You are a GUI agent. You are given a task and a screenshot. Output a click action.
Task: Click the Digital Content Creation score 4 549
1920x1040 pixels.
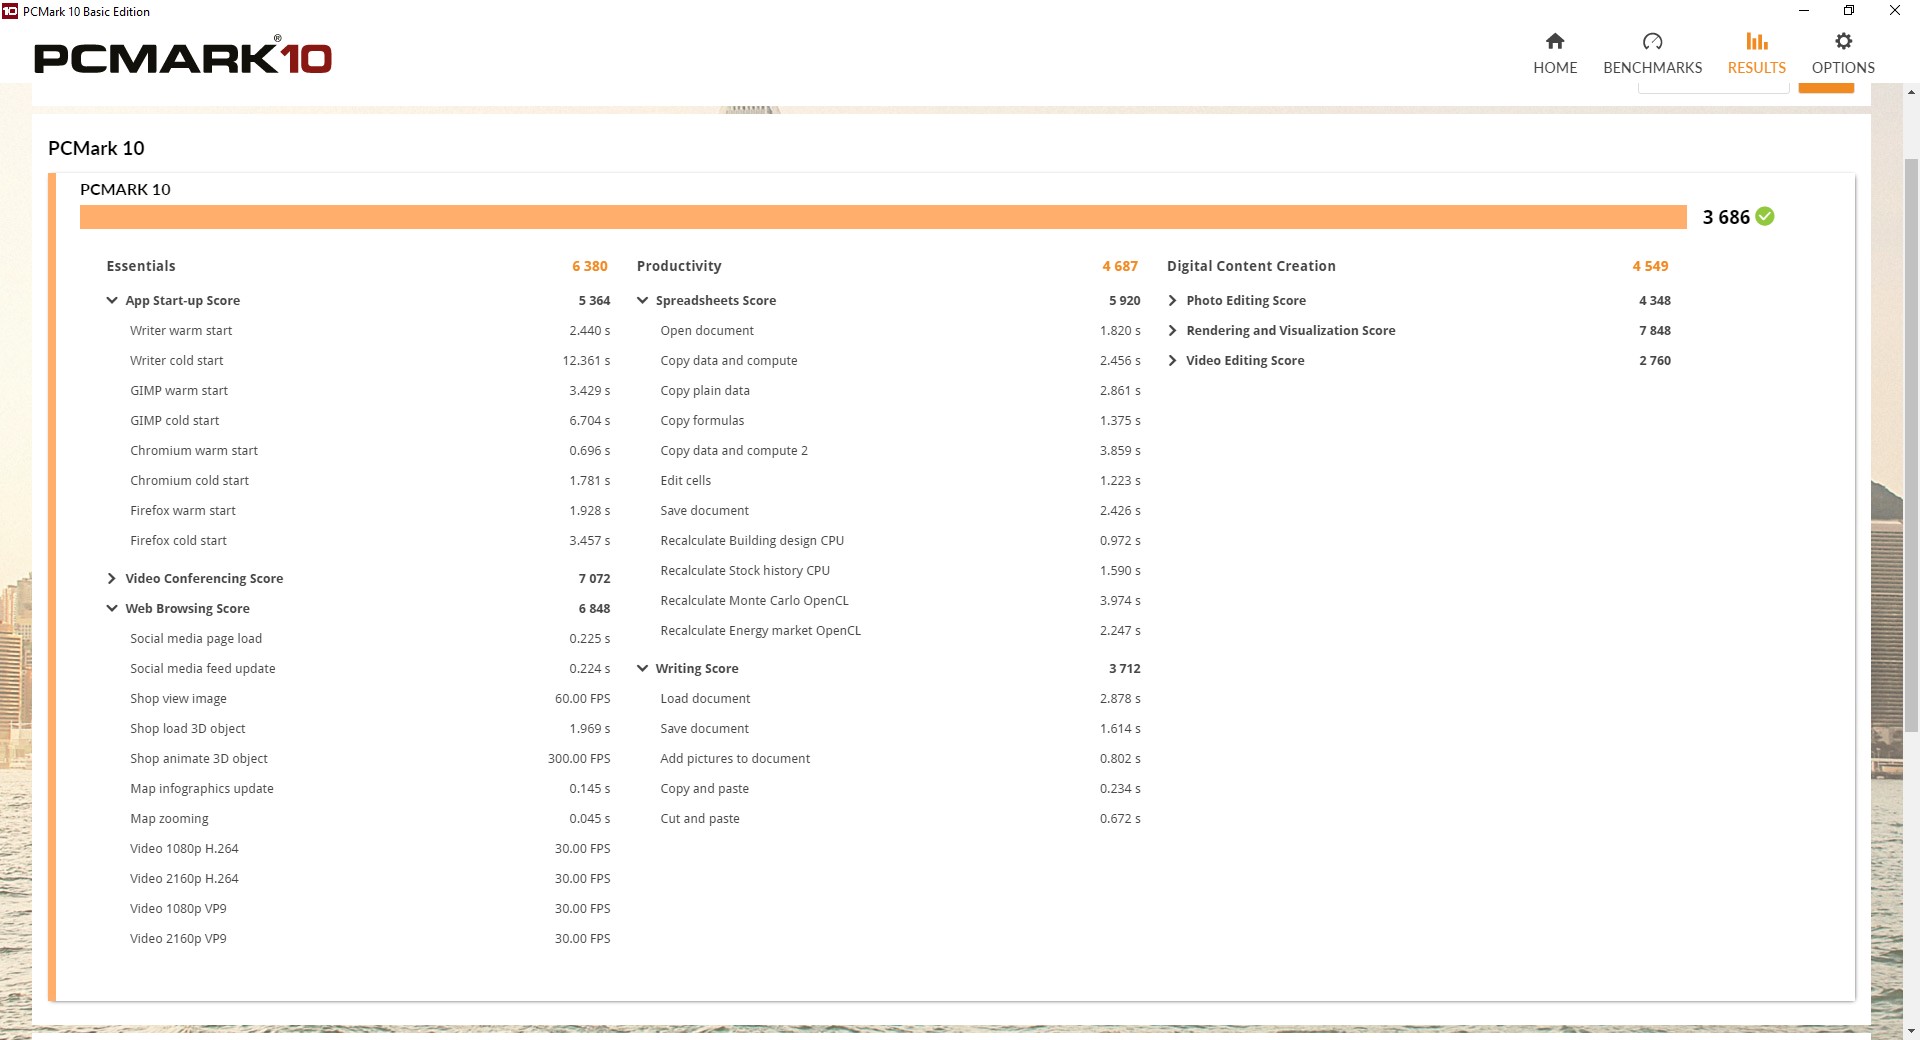[x=1650, y=266]
